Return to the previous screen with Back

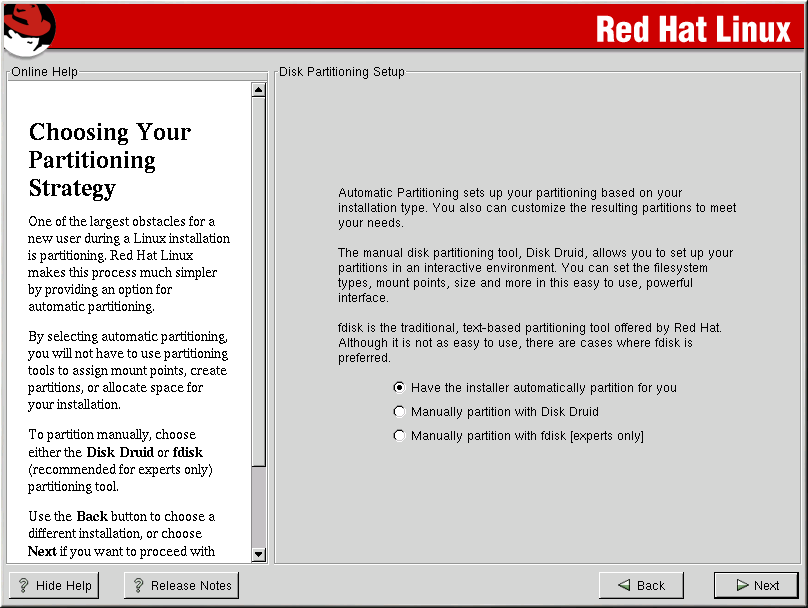click(x=640, y=586)
